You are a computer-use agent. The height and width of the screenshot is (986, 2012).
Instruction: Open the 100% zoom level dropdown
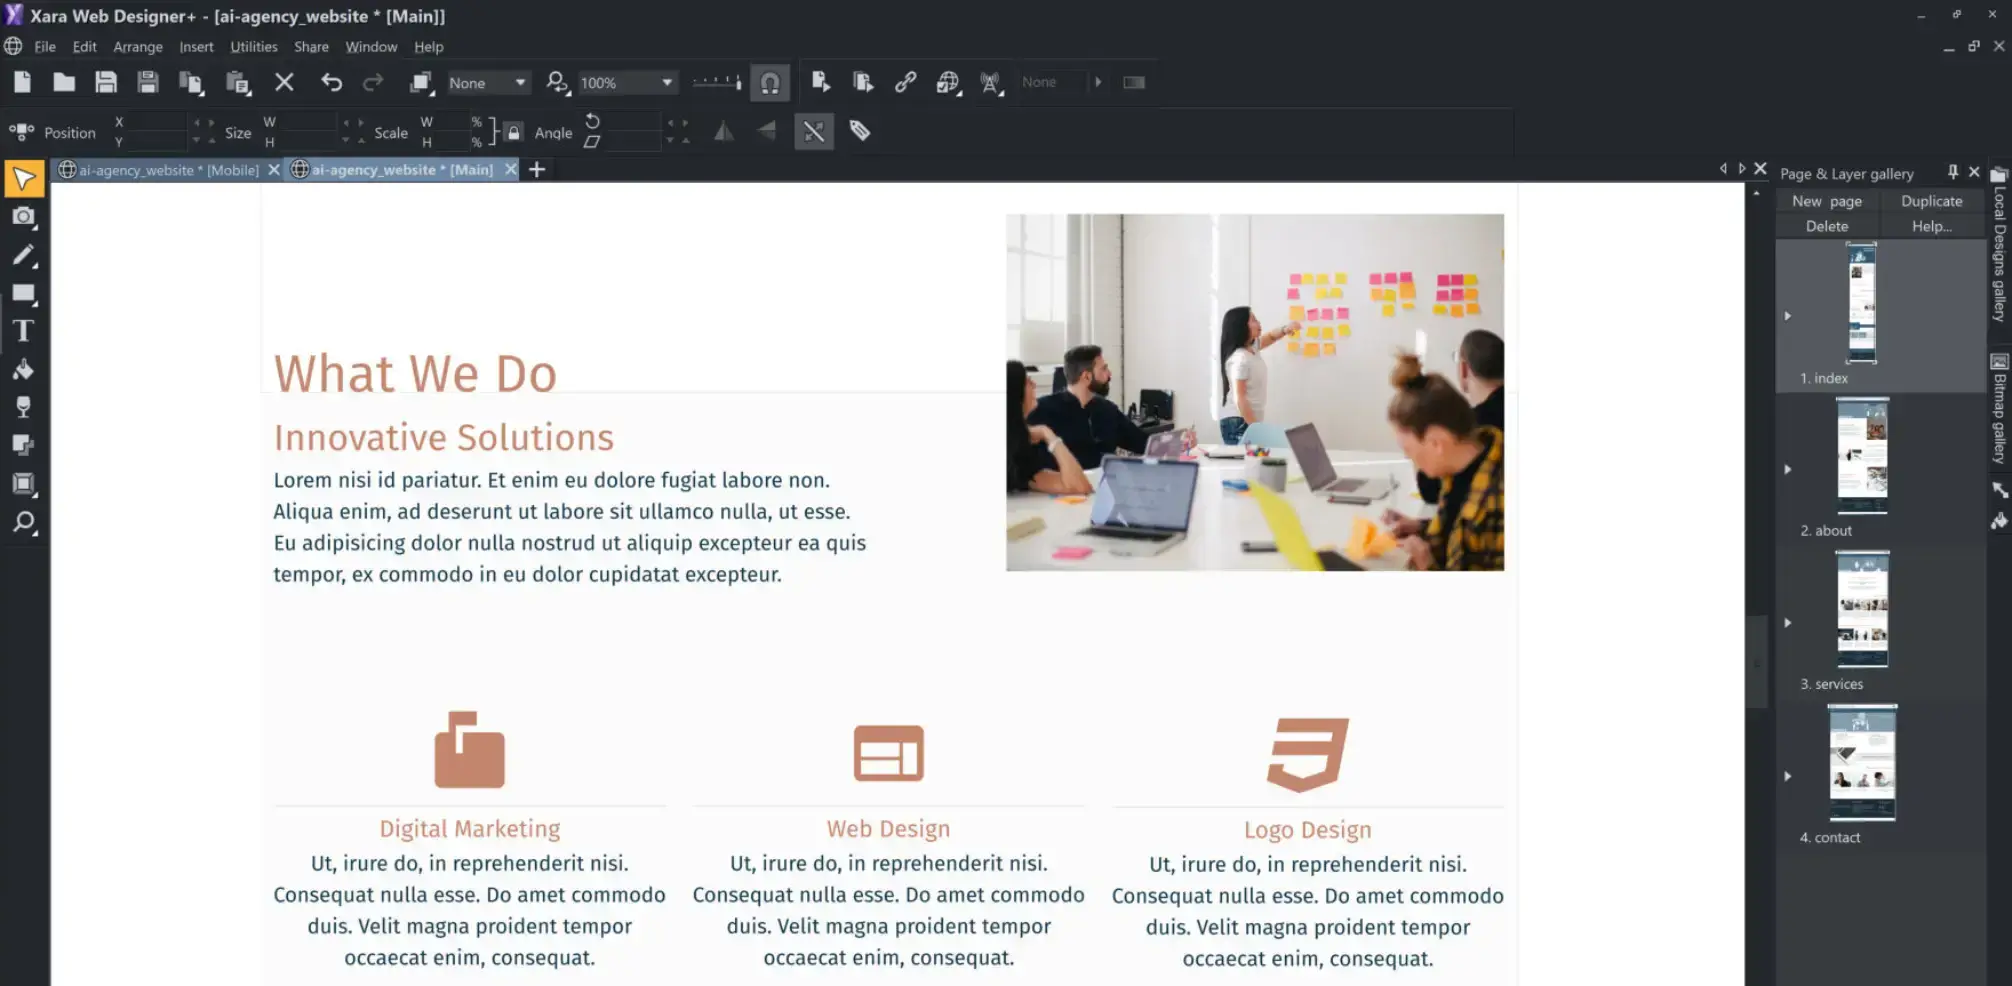coord(666,82)
